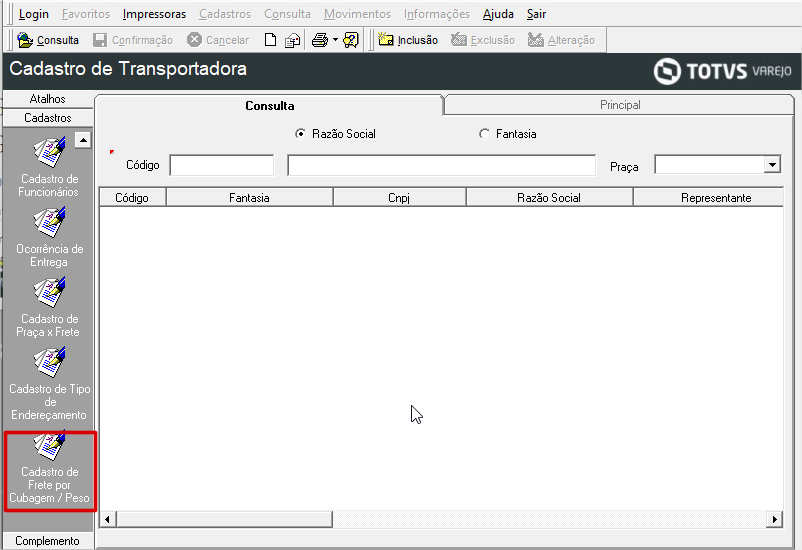Click the Consulta toolbar icon
This screenshot has height=550, width=802.
pyautogui.click(x=25, y=40)
